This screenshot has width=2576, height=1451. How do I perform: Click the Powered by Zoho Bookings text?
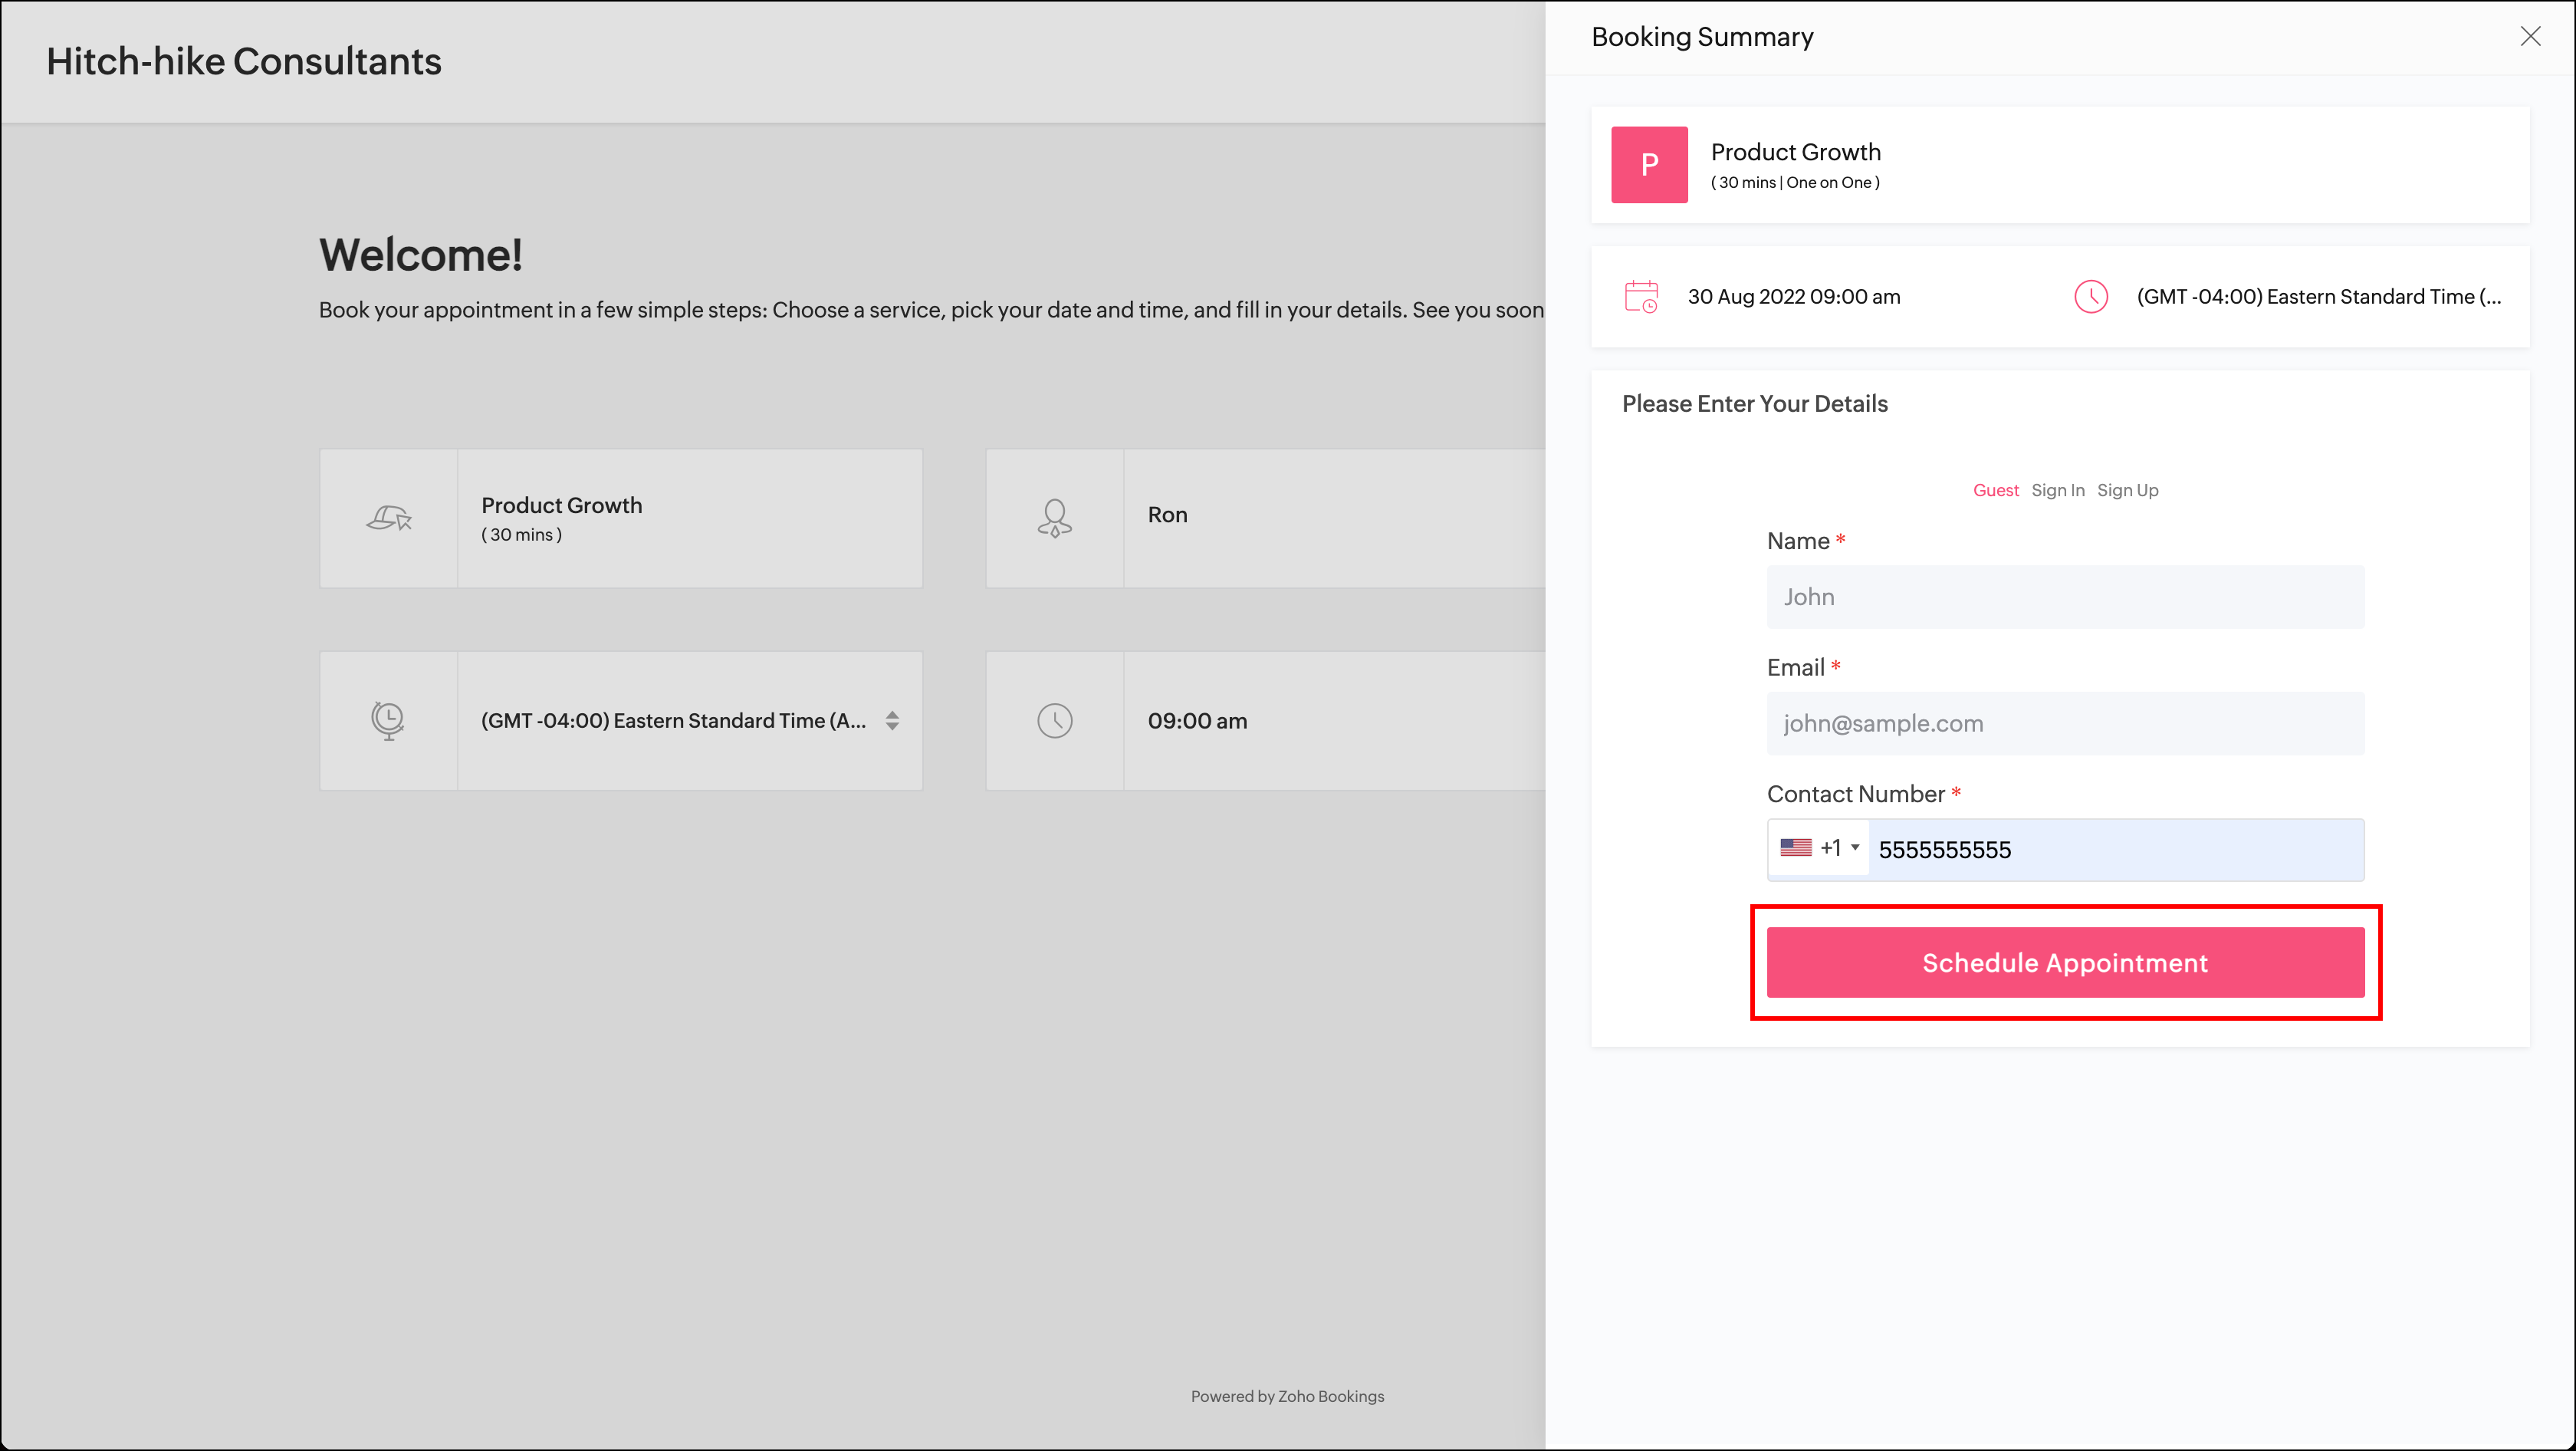coord(1287,1396)
